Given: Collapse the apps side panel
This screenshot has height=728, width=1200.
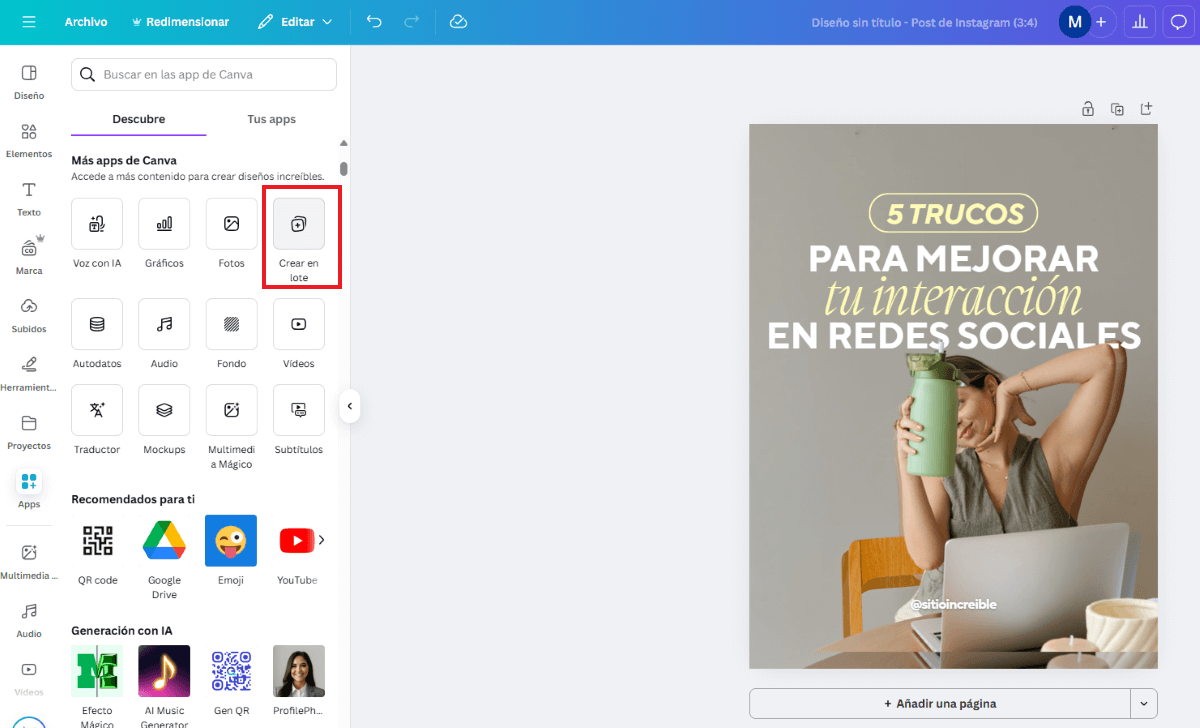Looking at the screenshot, I should 350,406.
